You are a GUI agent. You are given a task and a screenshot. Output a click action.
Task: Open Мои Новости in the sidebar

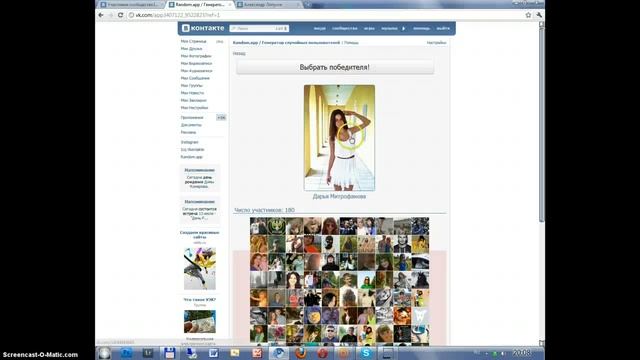point(192,93)
